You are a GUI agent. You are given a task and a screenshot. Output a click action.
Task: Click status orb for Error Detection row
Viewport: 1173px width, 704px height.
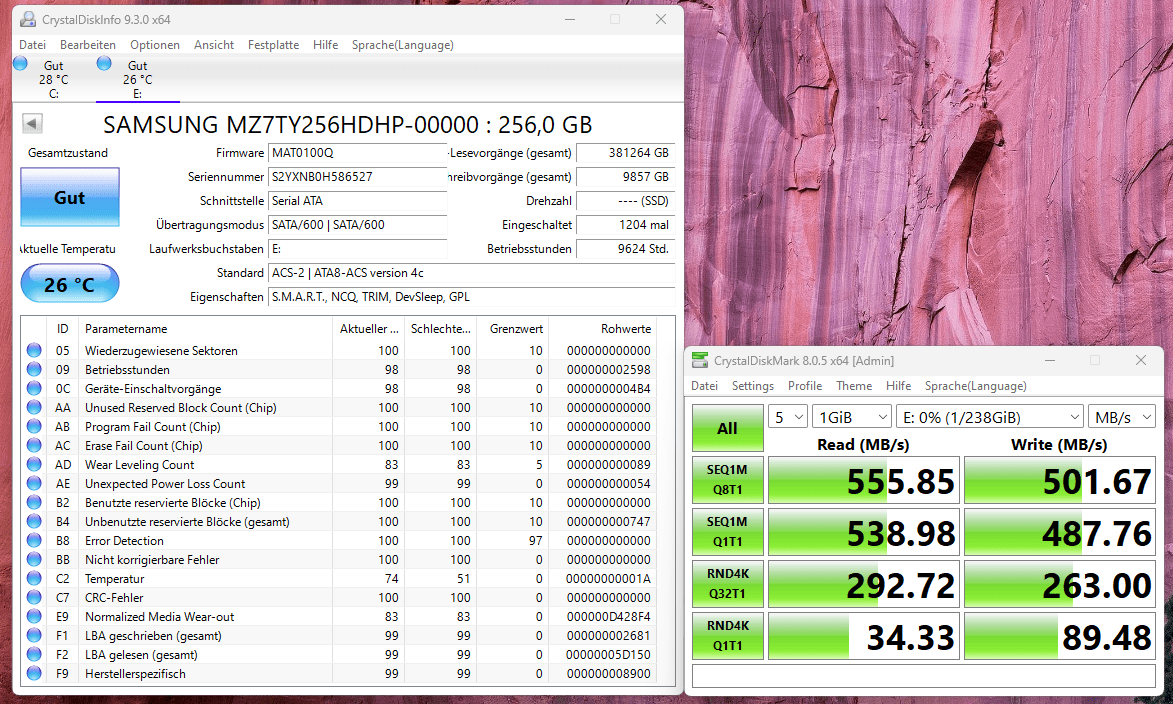tap(34, 540)
